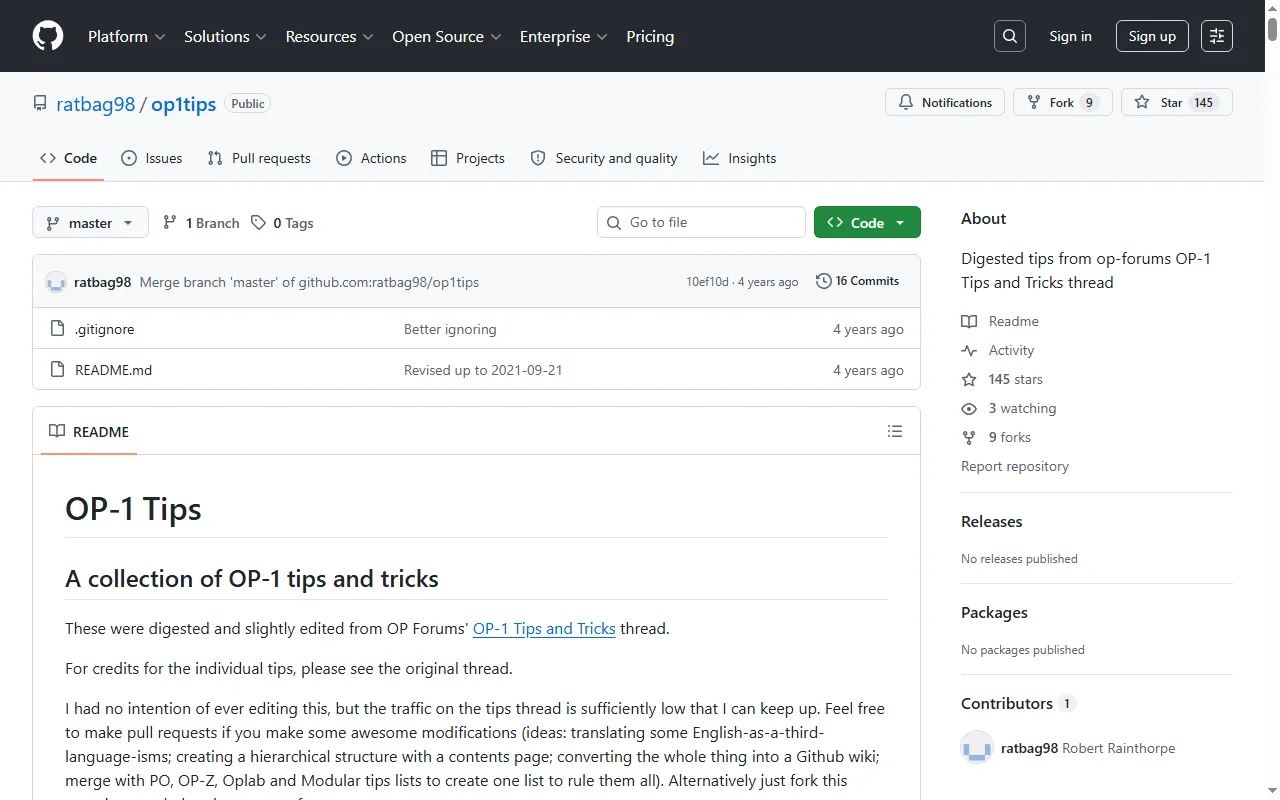Switch to the Projects tab

(468, 158)
